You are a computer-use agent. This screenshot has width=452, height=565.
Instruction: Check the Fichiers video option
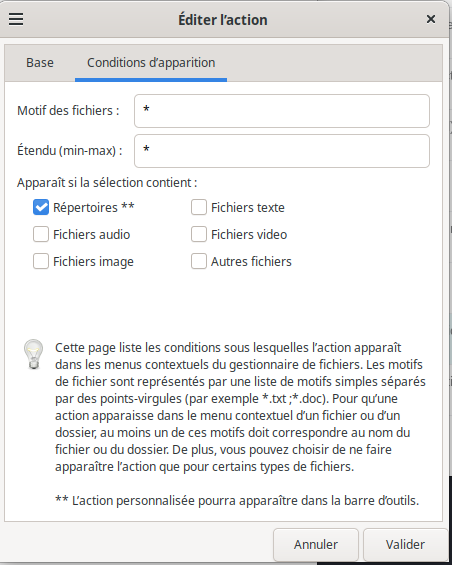point(199,234)
